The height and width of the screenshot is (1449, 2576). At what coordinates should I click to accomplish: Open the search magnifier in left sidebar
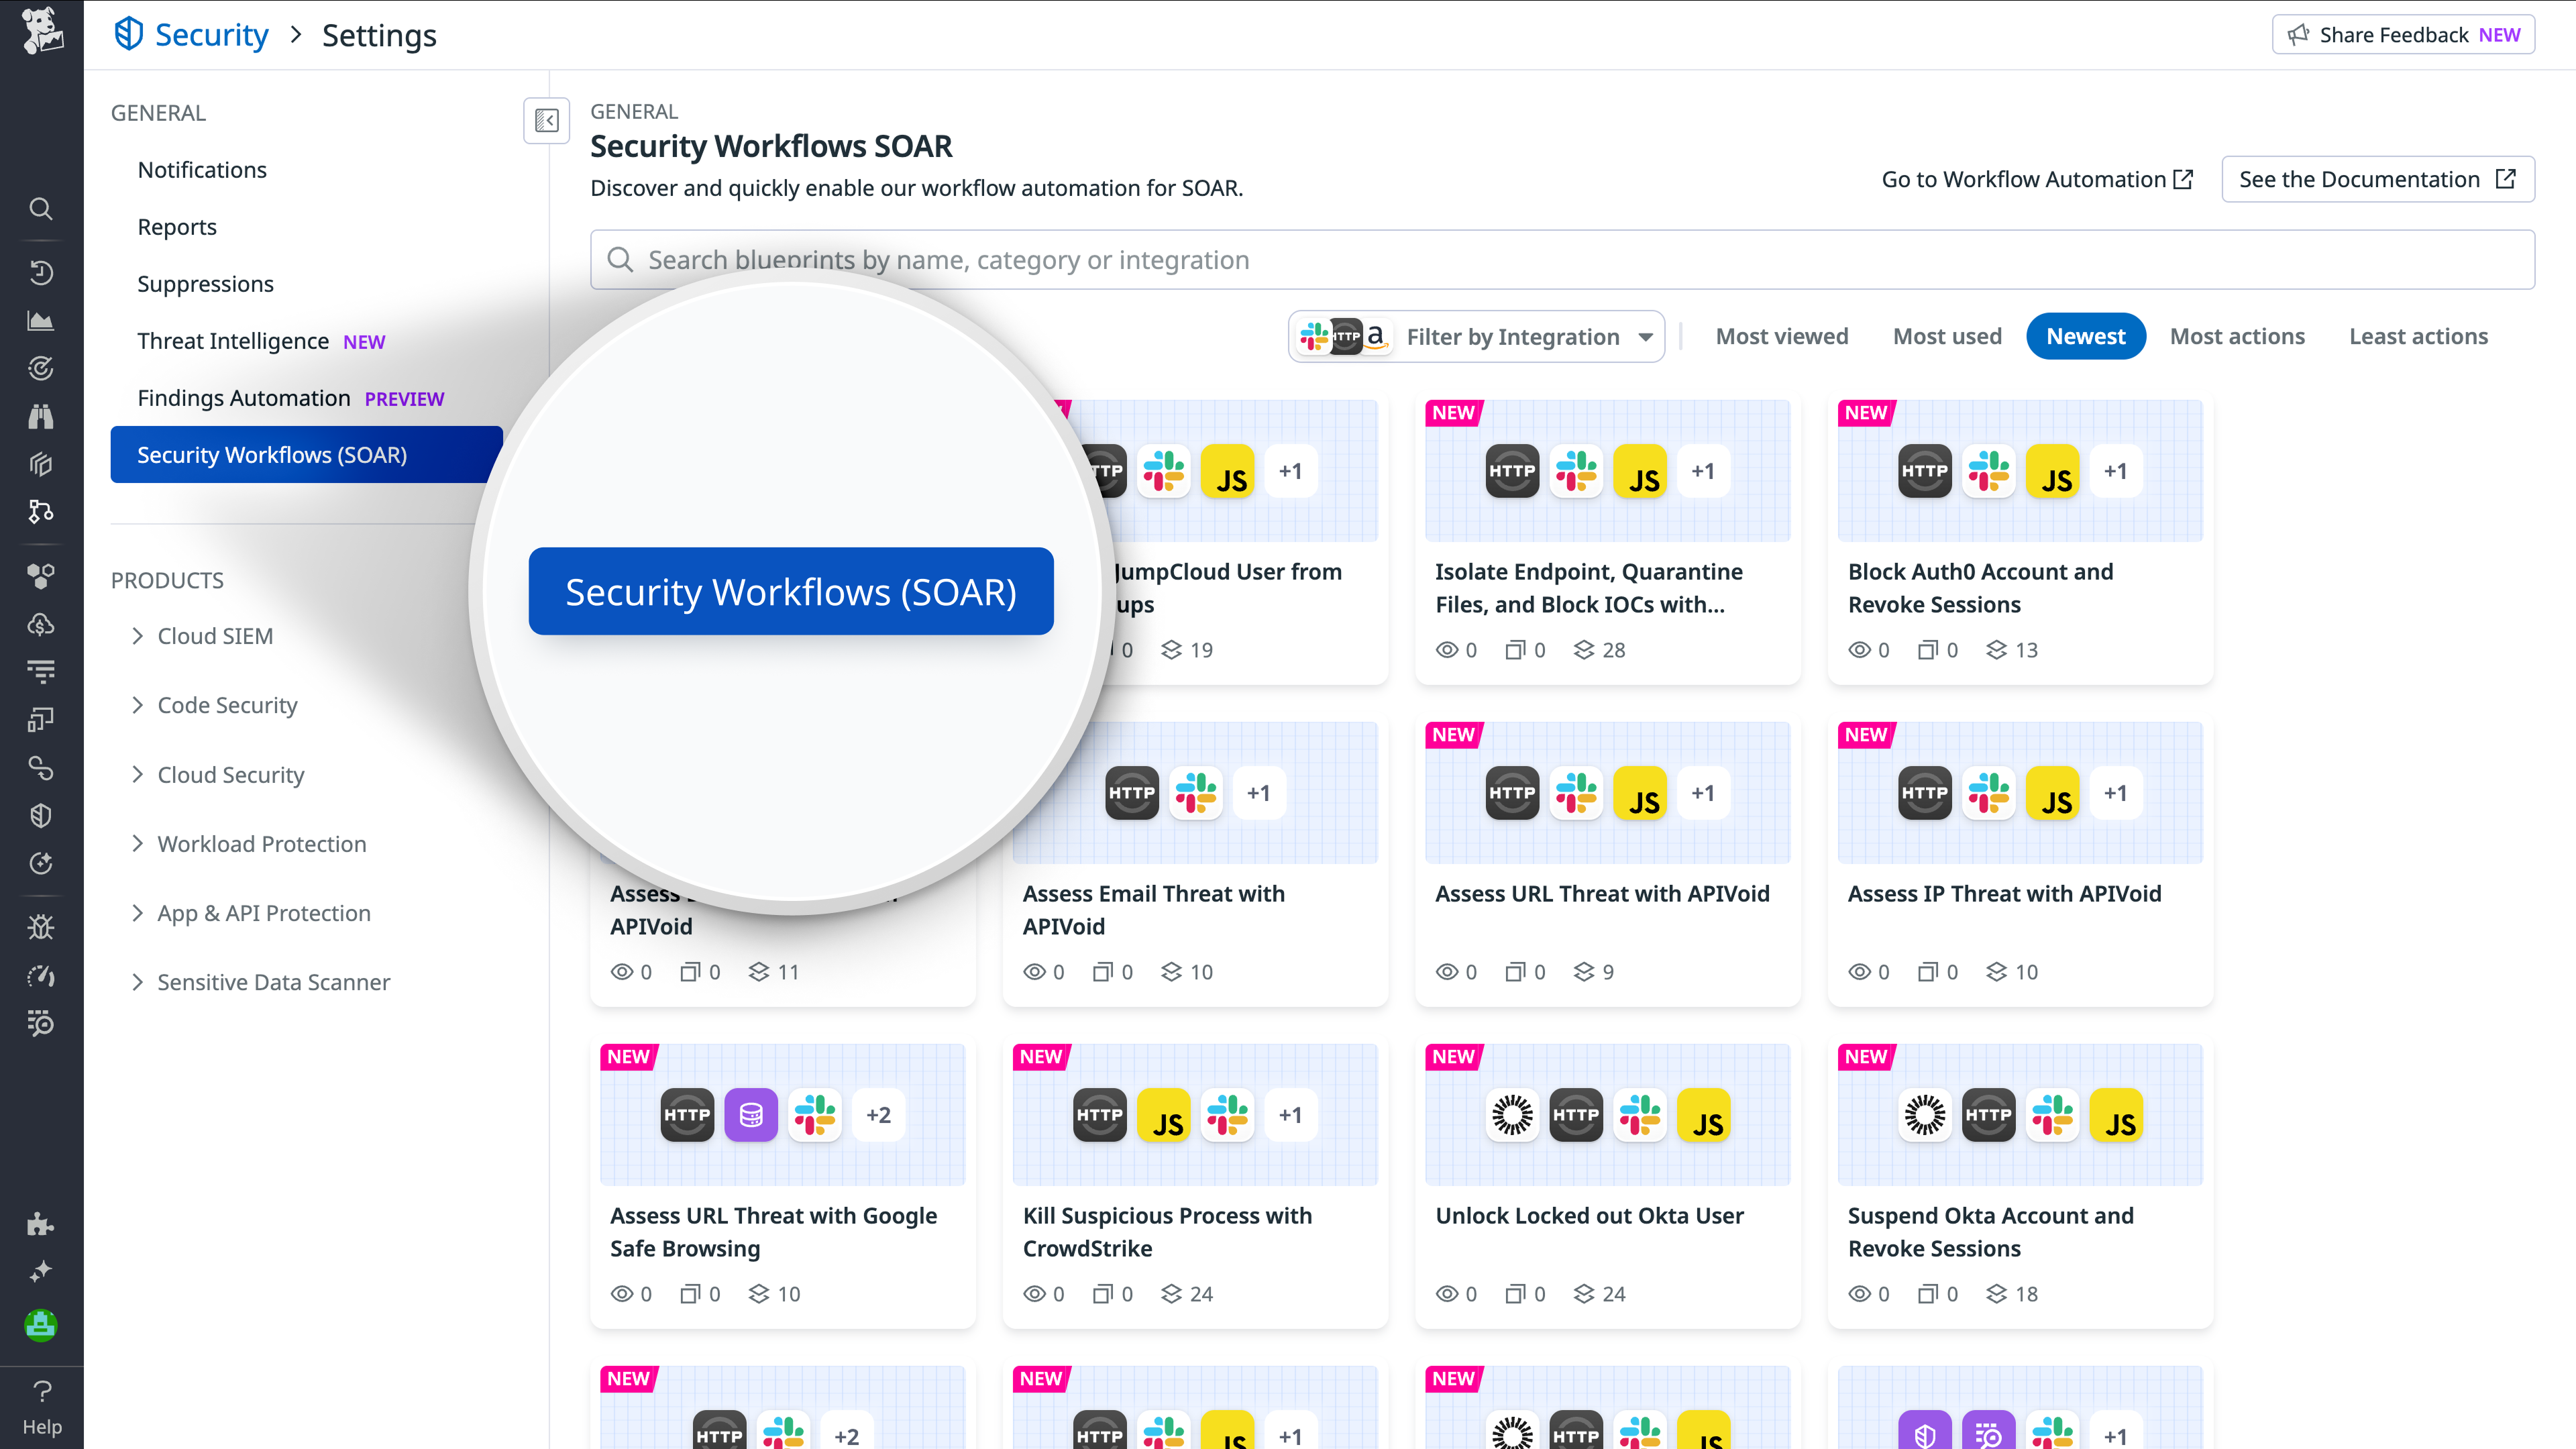(41, 208)
